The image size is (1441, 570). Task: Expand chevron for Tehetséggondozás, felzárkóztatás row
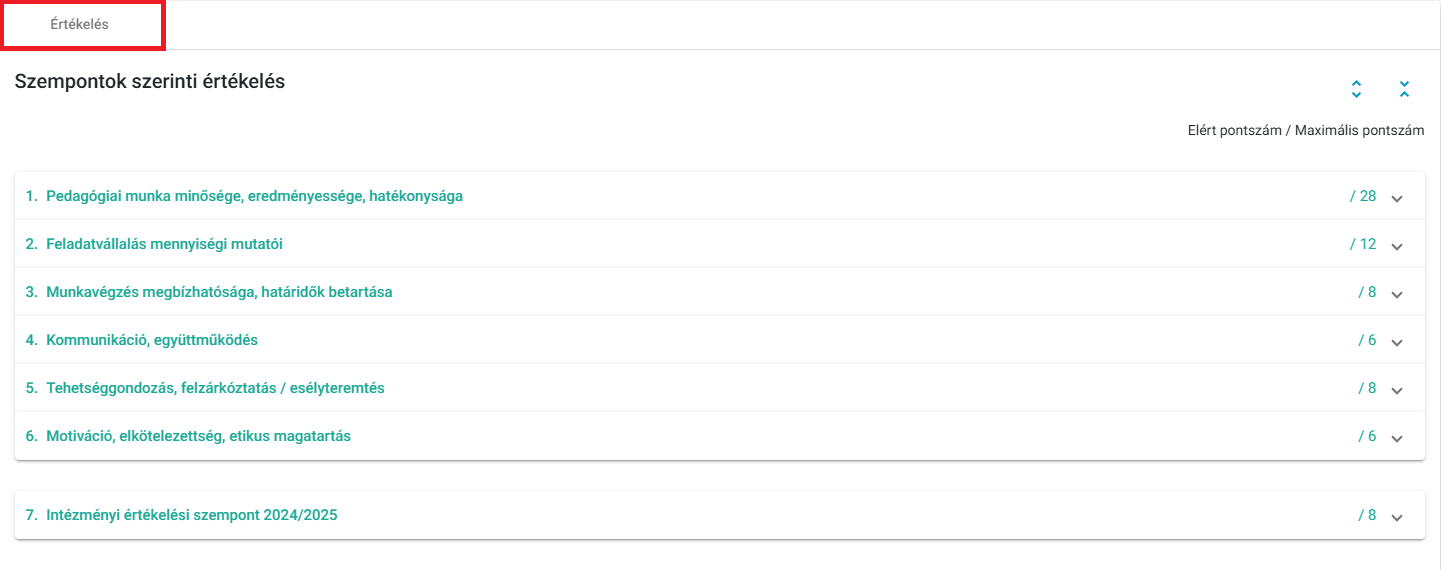pos(1397,390)
